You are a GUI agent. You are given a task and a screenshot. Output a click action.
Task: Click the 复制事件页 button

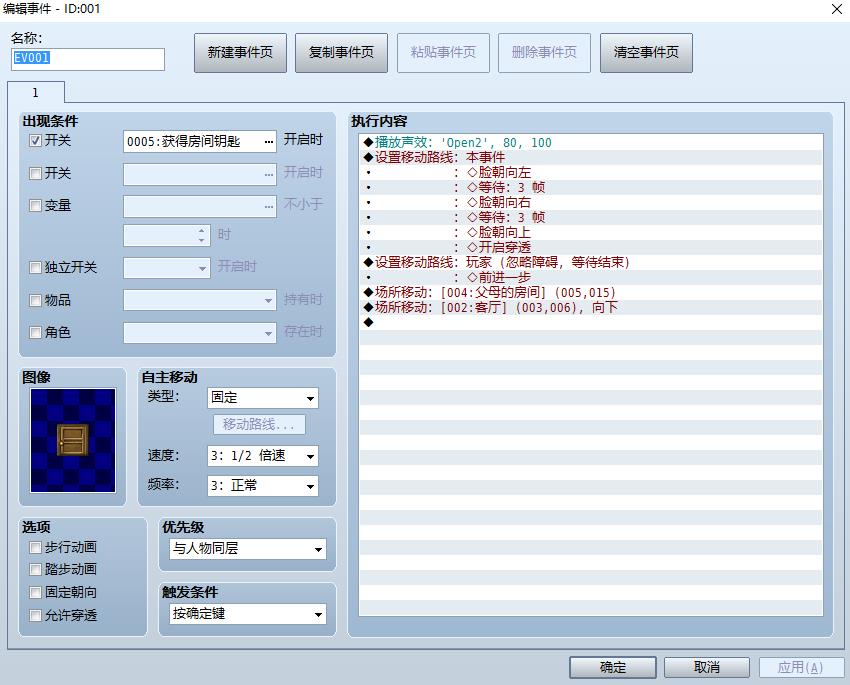(x=342, y=53)
